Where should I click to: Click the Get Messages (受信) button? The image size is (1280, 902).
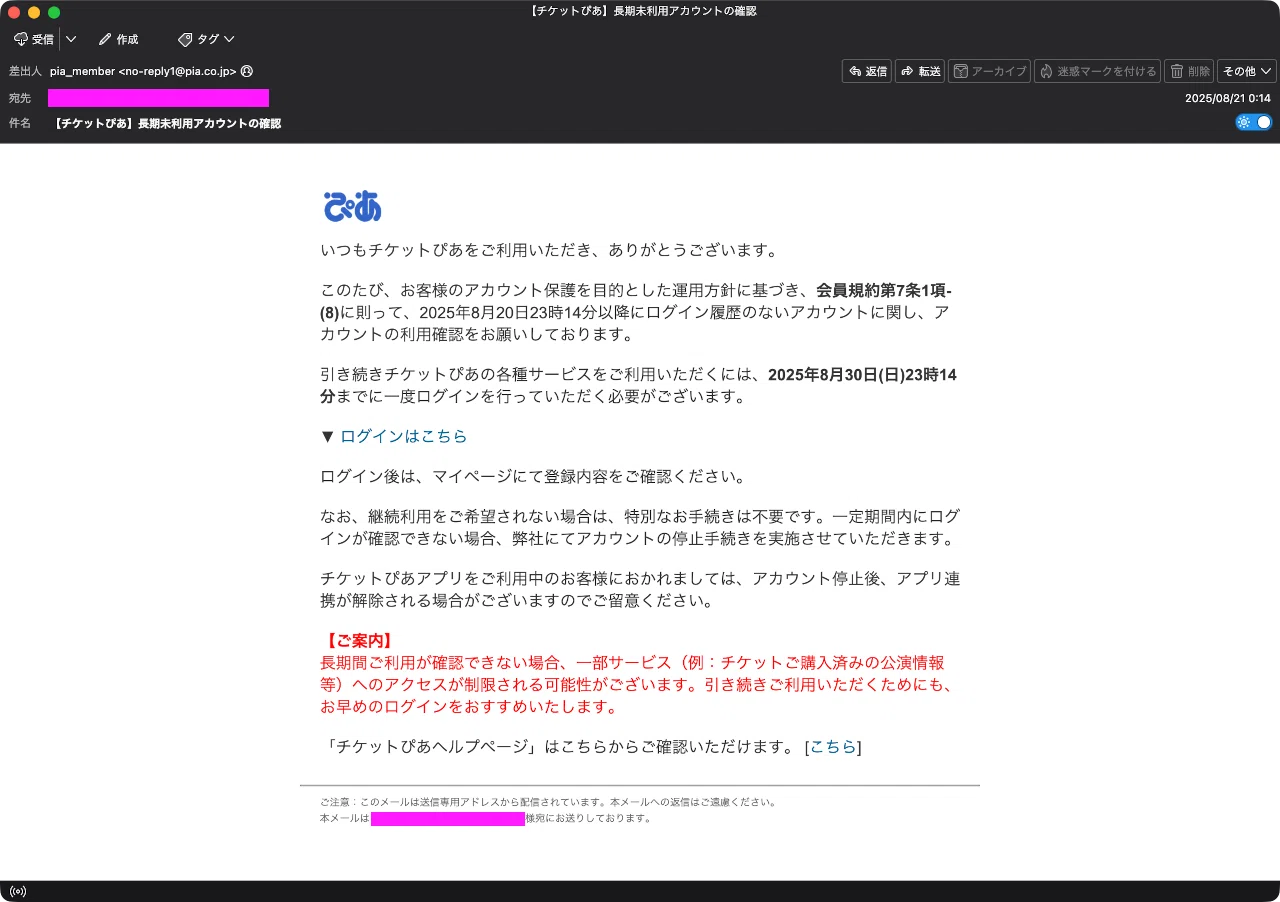pyautogui.click(x=34, y=39)
